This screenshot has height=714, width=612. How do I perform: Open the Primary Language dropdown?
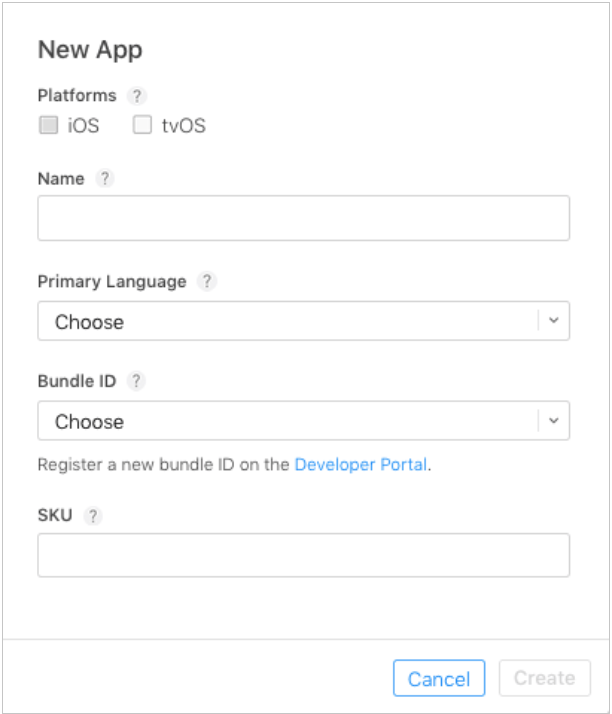(290, 322)
